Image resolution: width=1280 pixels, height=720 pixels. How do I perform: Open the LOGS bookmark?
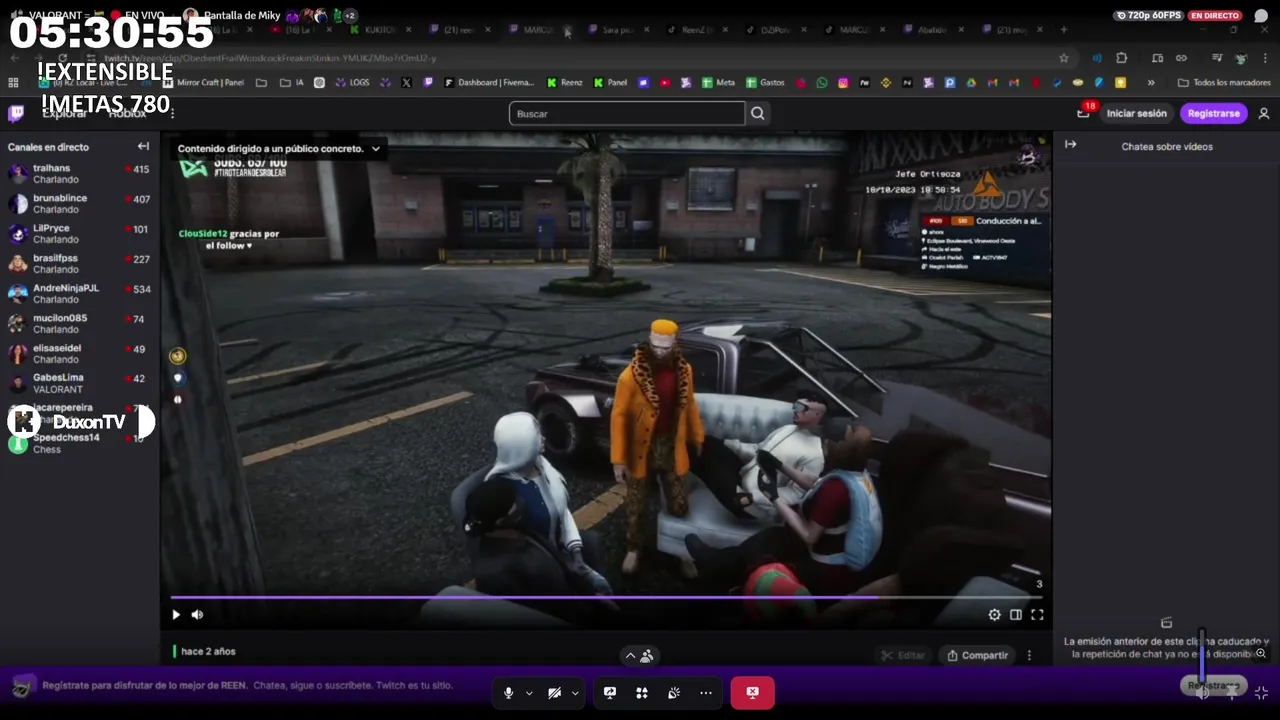coord(352,82)
